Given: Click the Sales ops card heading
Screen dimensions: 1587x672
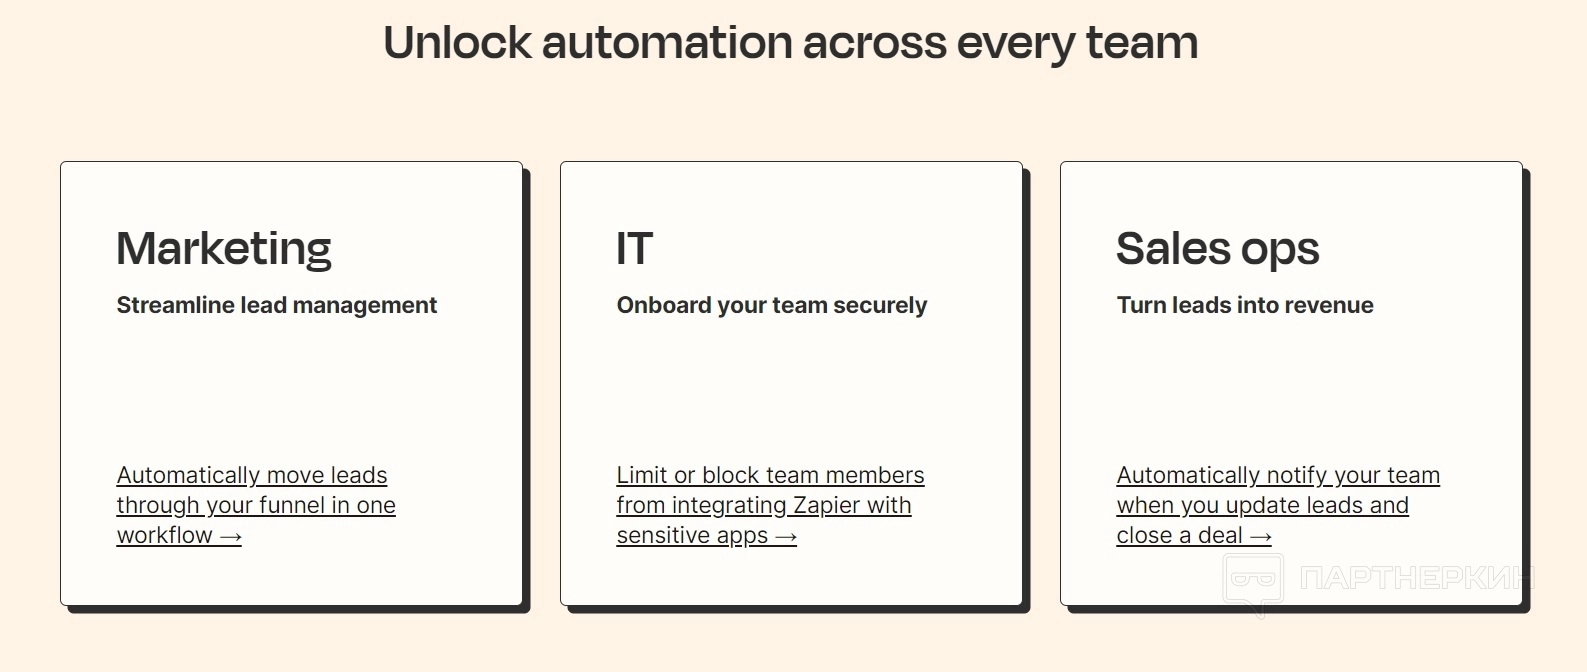Looking at the screenshot, I should 1217,249.
